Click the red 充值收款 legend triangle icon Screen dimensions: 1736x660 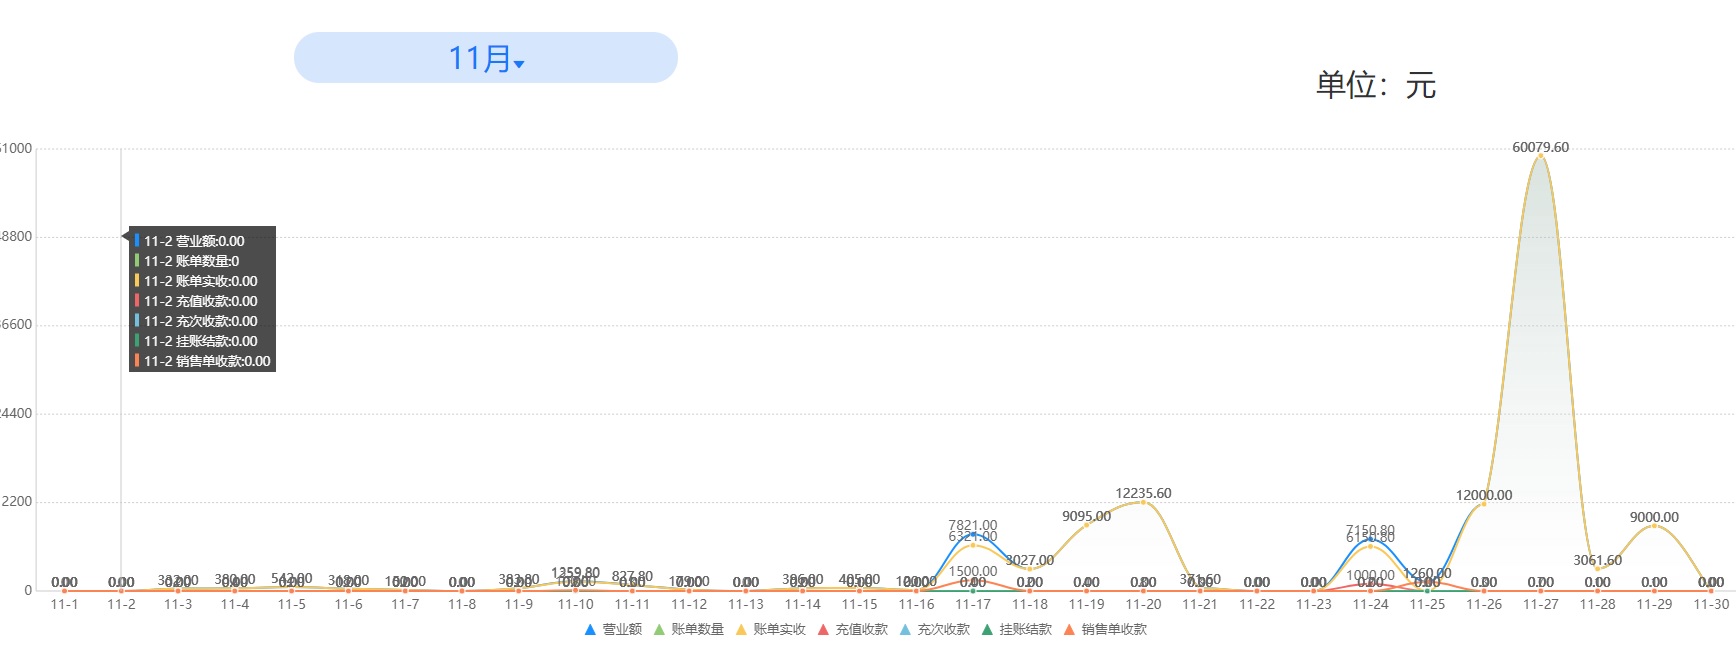tap(823, 630)
